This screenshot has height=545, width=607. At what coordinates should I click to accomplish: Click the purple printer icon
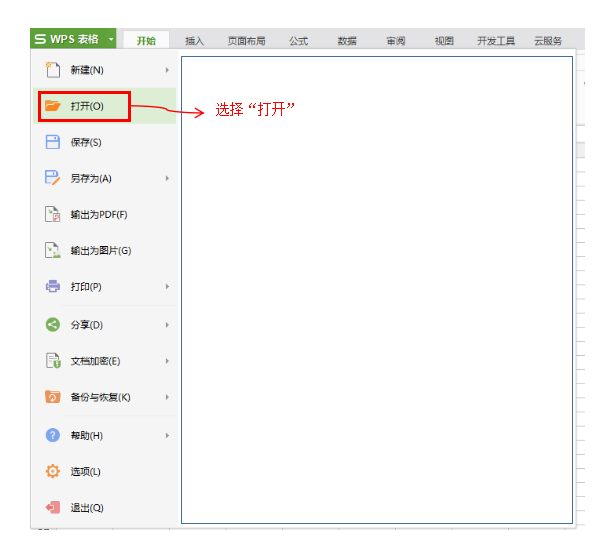point(53,286)
